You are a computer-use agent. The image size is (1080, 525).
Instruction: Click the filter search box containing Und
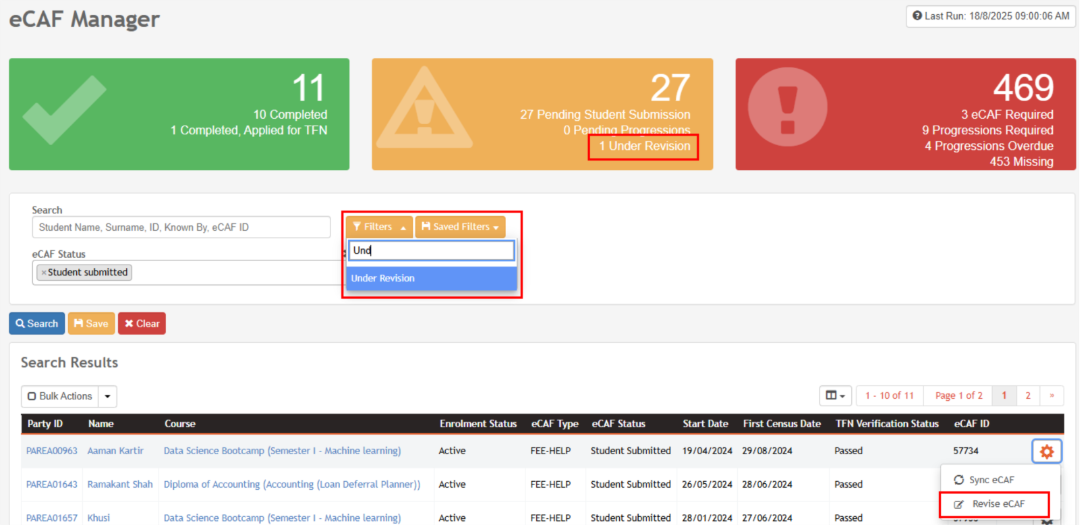[431, 251]
